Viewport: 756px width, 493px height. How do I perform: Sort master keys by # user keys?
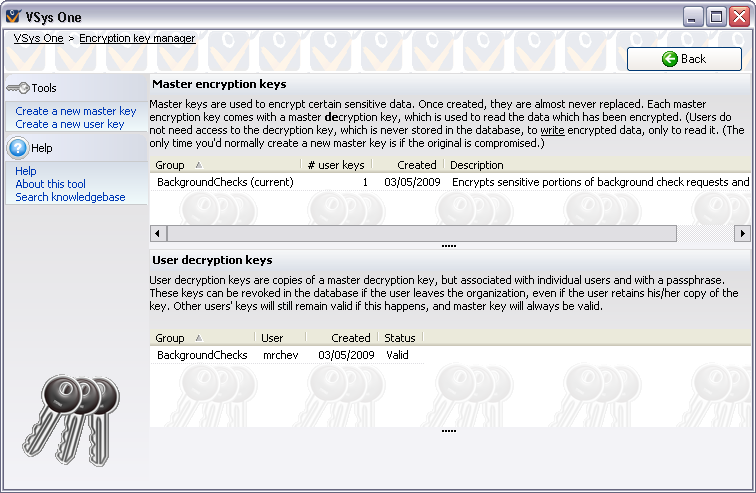(x=336, y=165)
